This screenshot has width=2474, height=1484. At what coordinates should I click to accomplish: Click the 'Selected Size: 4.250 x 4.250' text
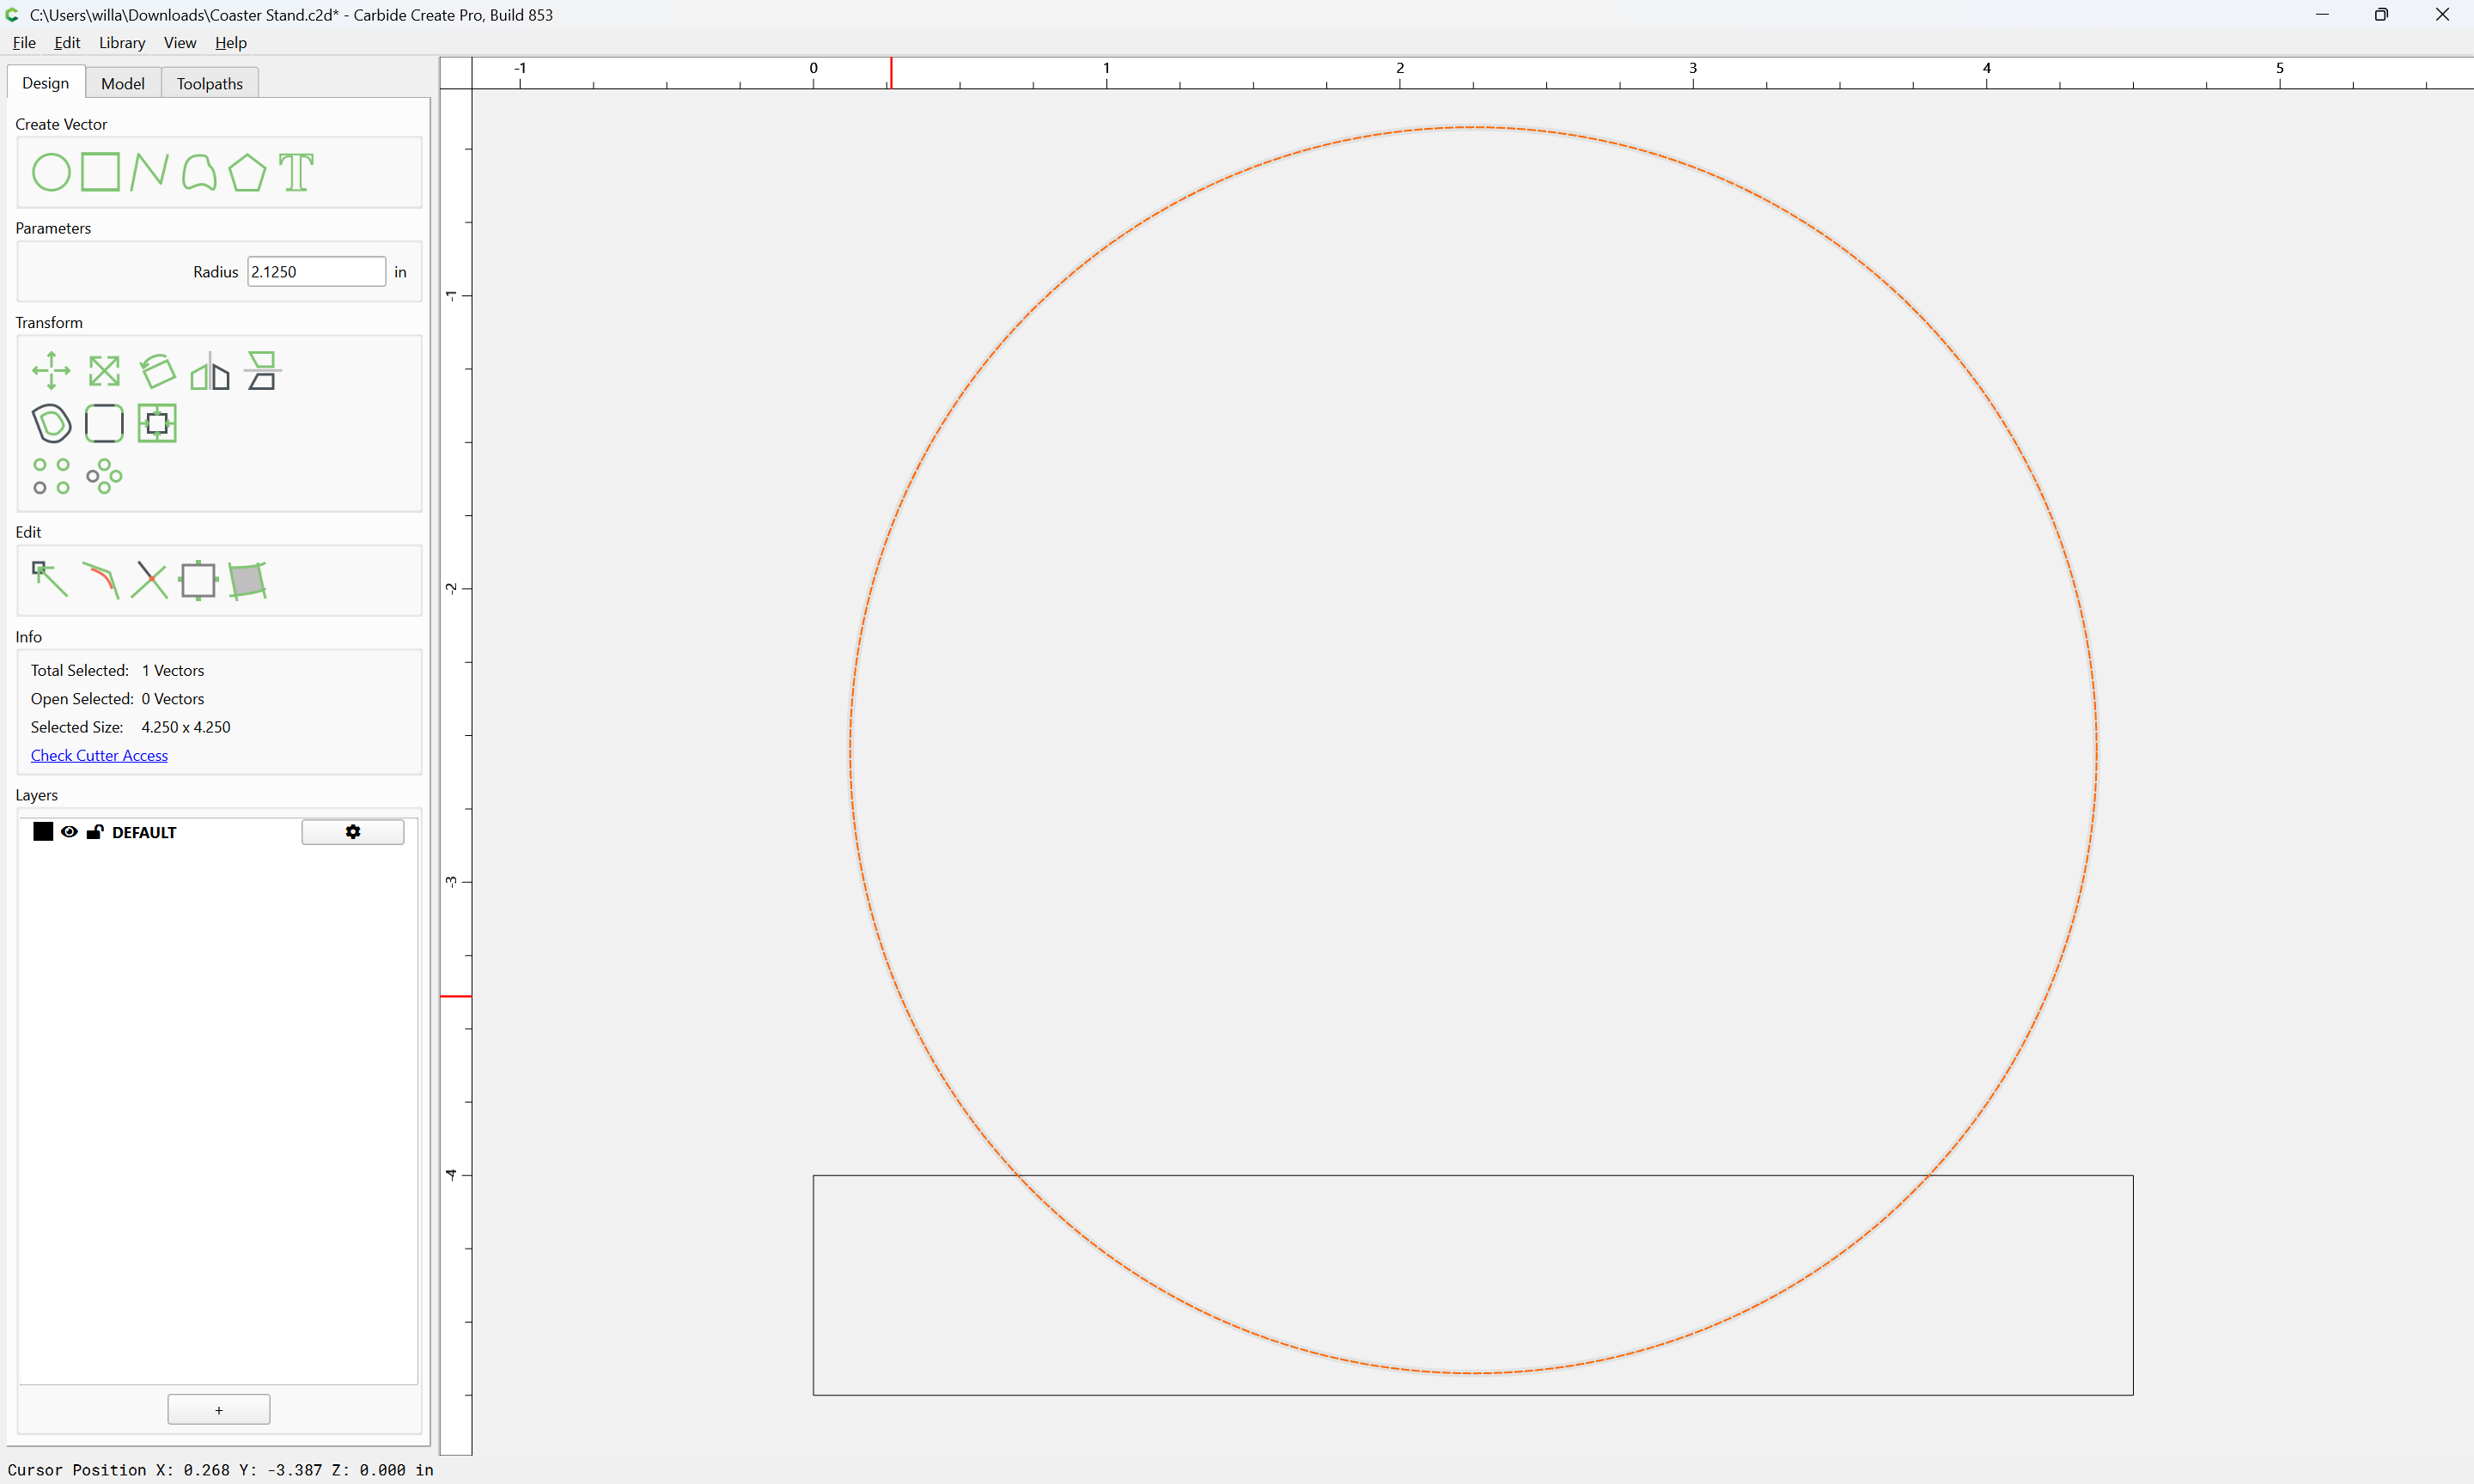click(x=130, y=728)
